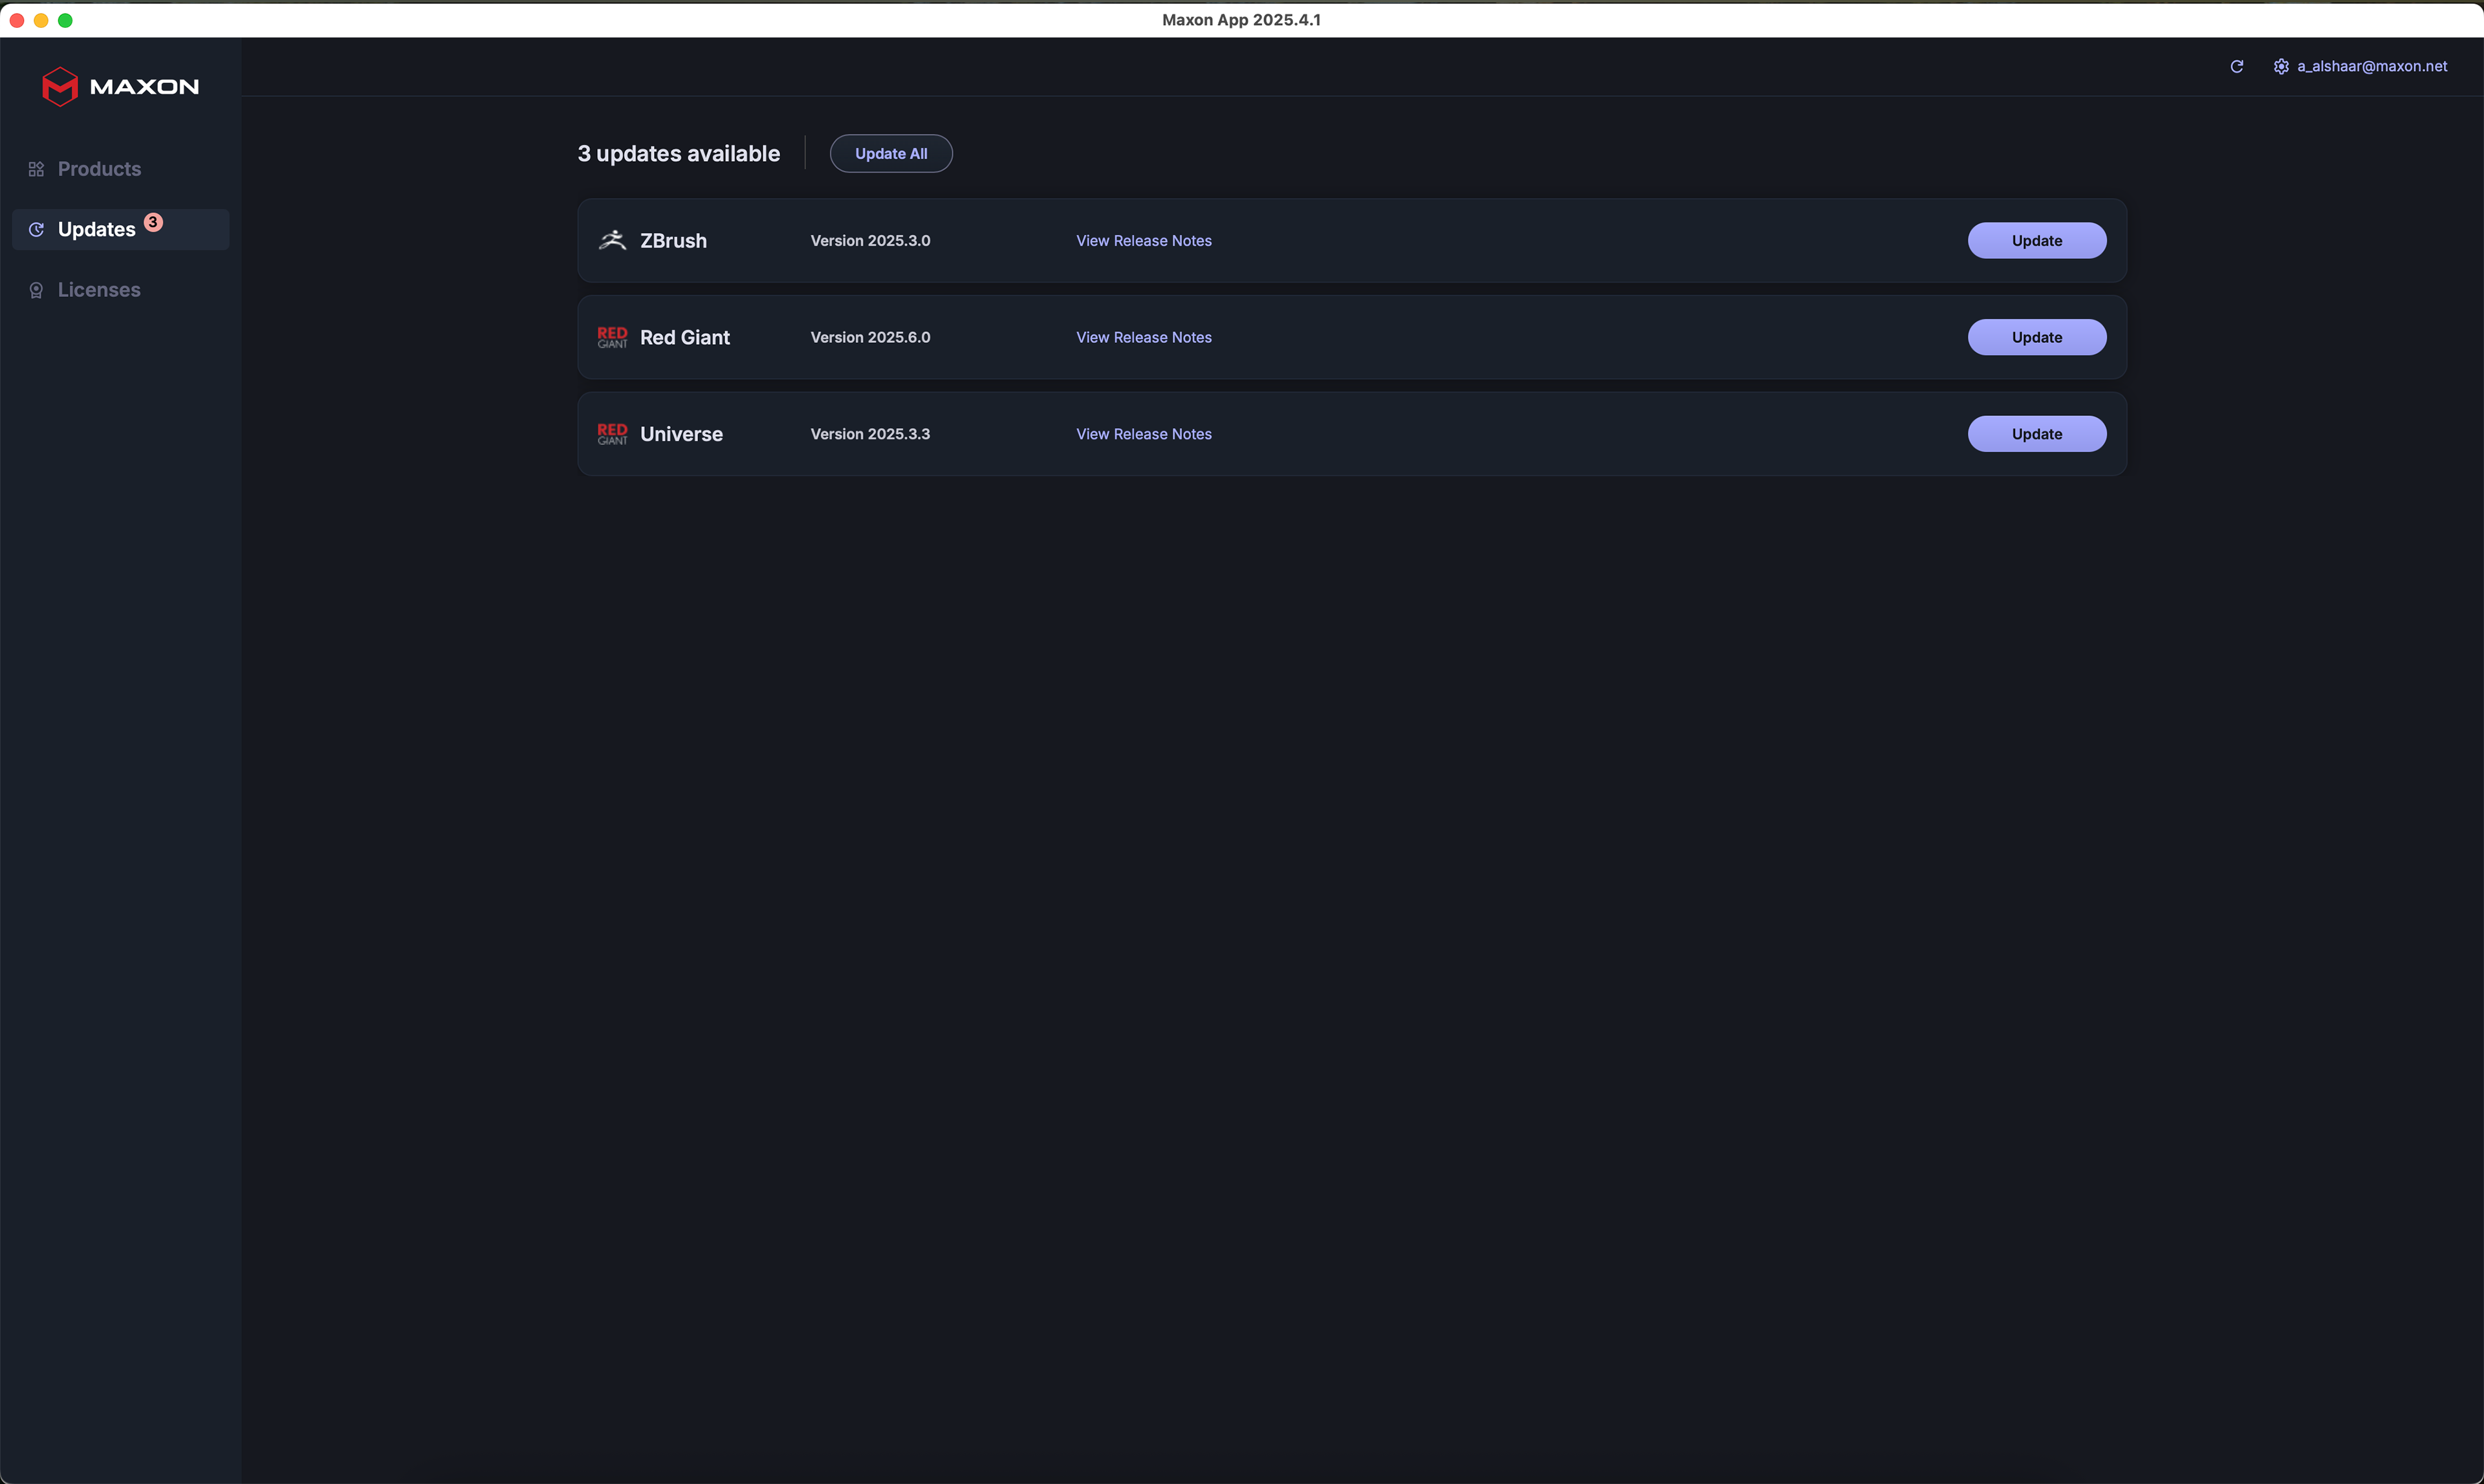Viewport: 2484px width, 1484px height.
Task: Click the Universe product name
Action: click(x=681, y=434)
